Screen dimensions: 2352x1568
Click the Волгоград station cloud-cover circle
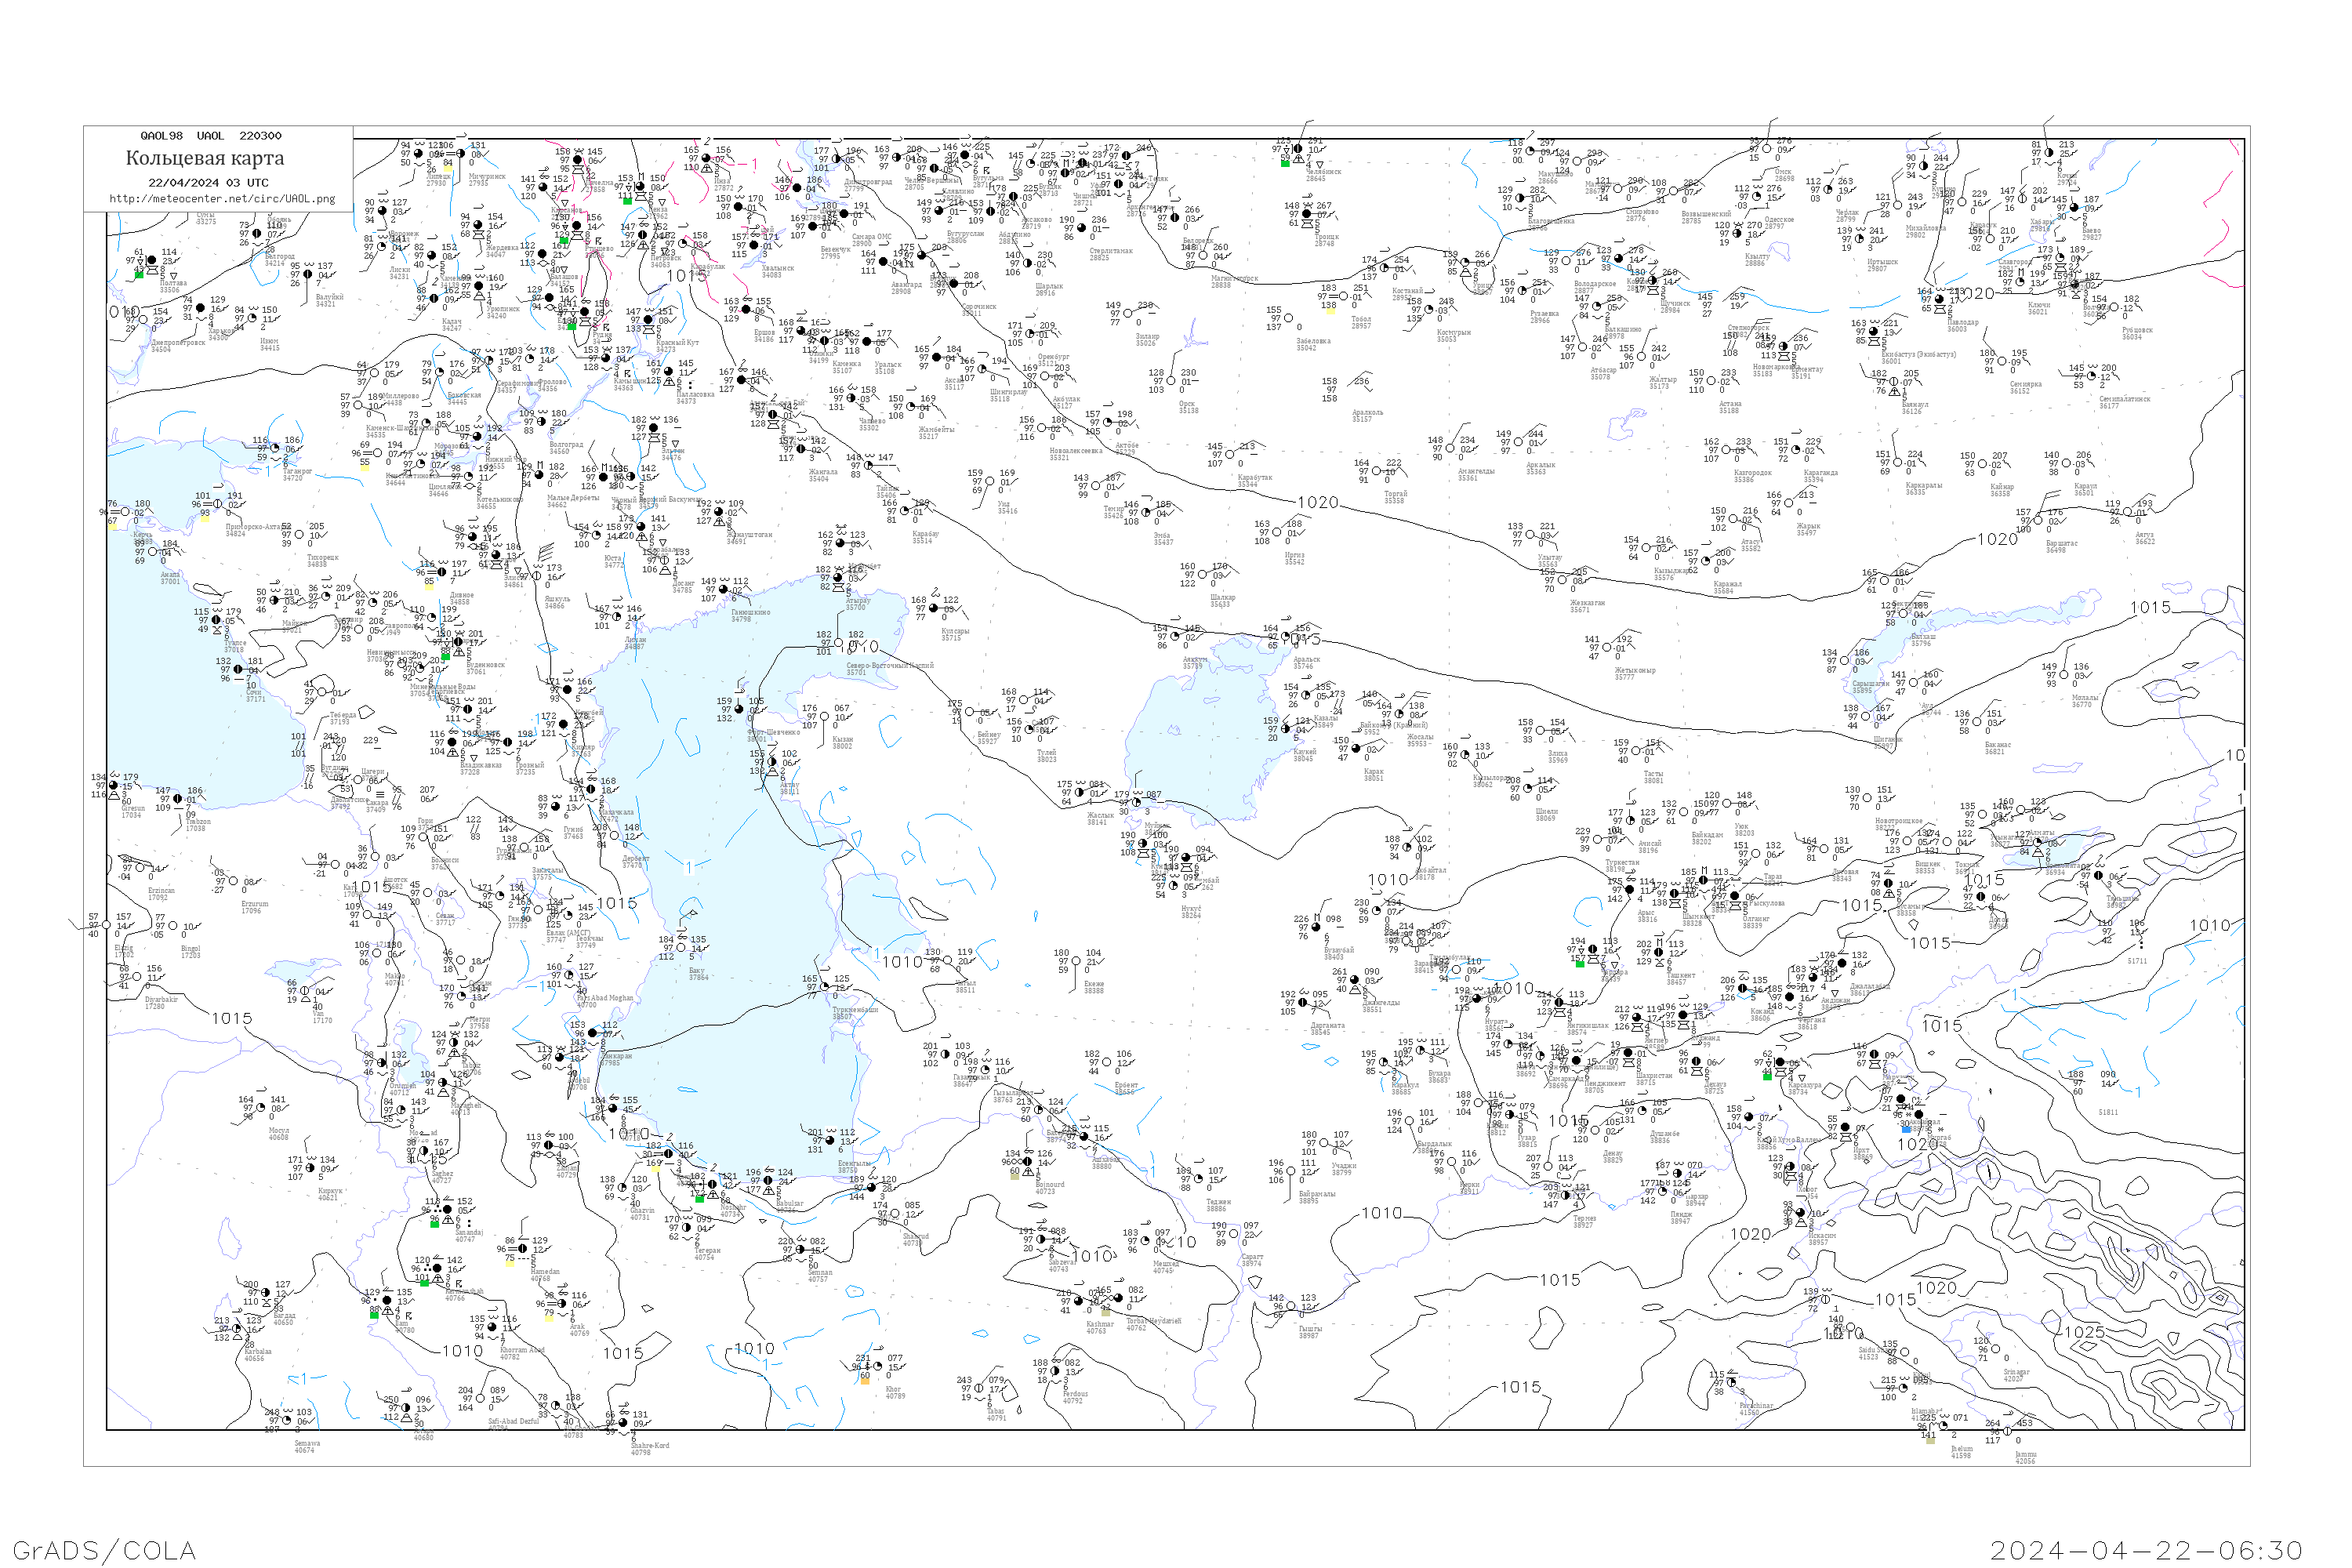[x=541, y=422]
